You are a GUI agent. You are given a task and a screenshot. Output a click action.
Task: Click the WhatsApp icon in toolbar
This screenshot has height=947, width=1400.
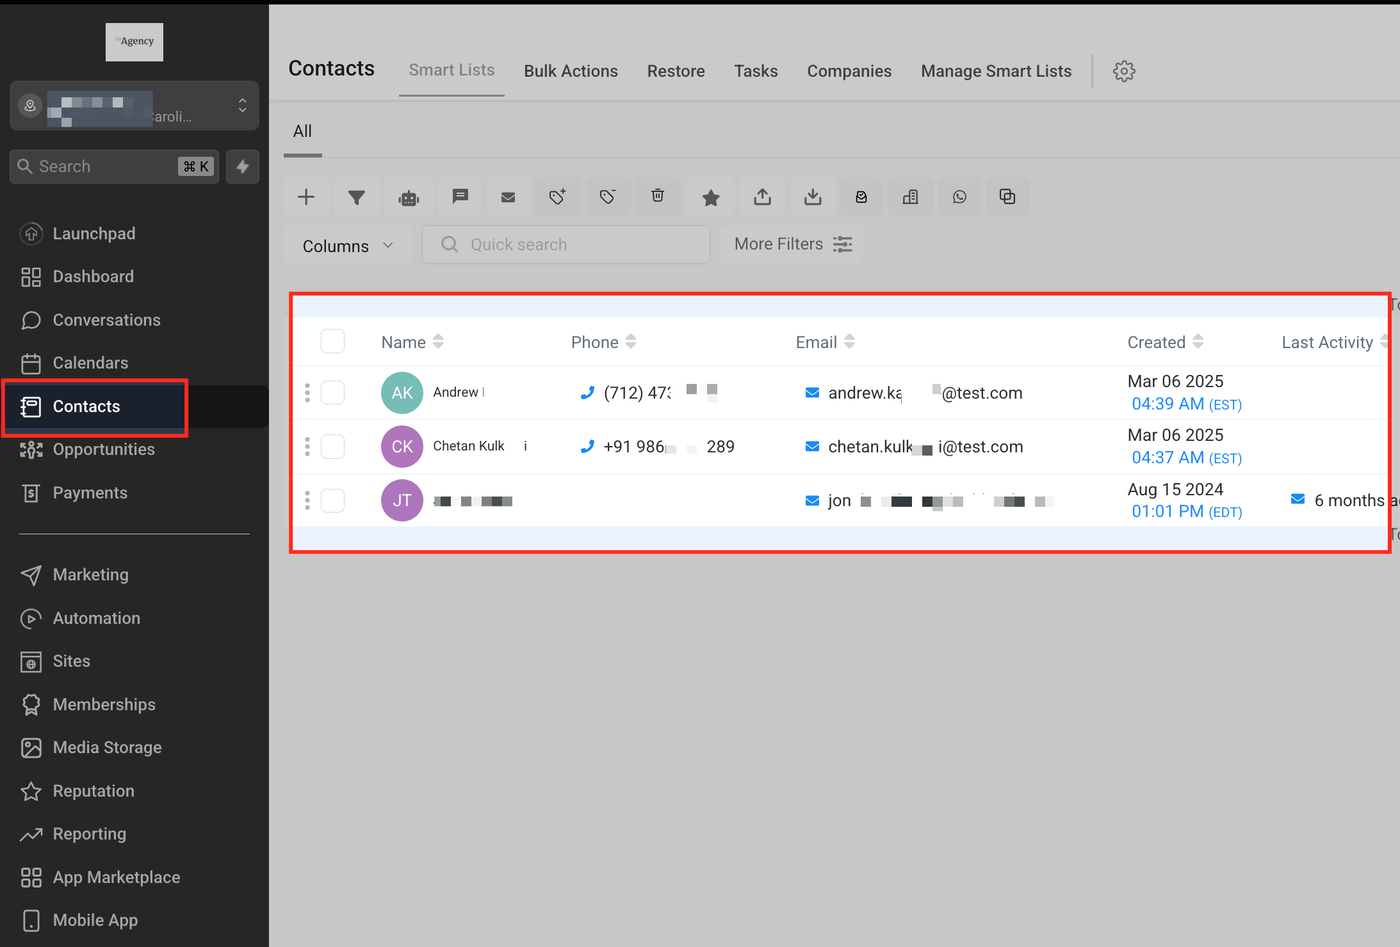[x=959, y=197]
